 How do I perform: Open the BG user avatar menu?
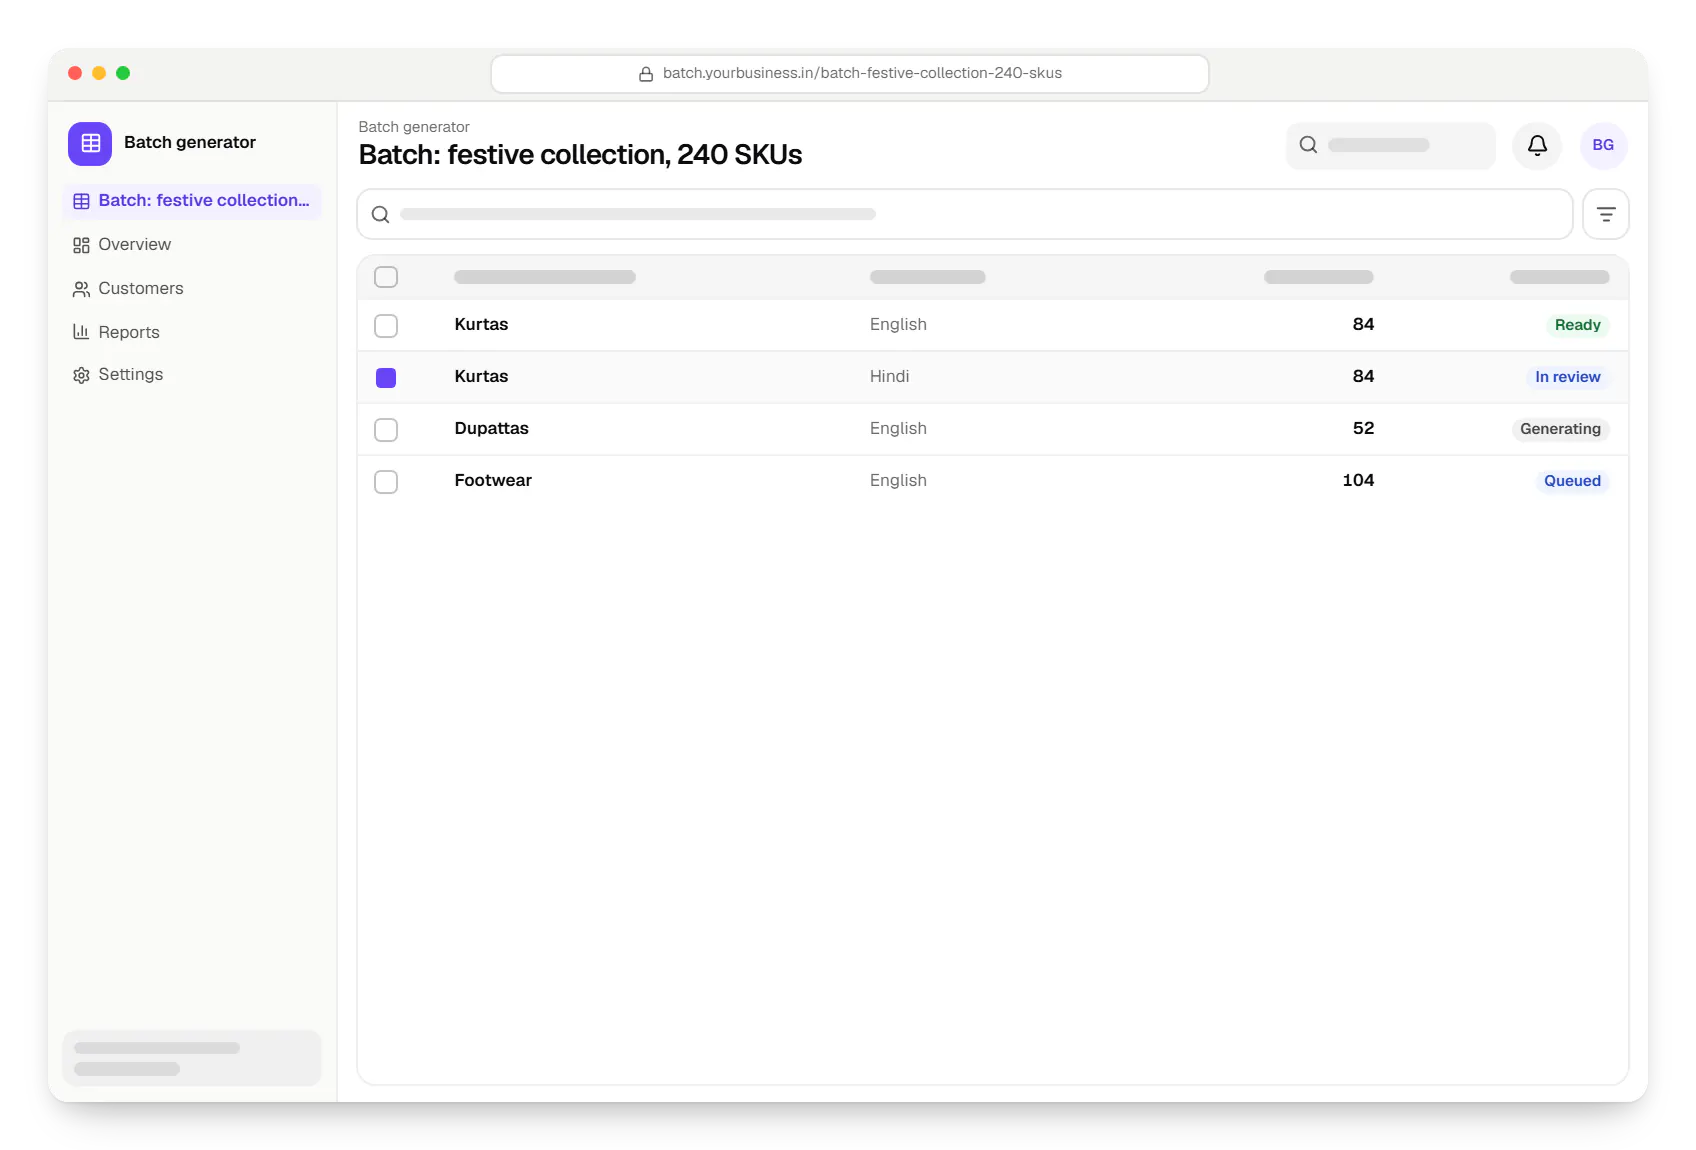point(1603,145)
